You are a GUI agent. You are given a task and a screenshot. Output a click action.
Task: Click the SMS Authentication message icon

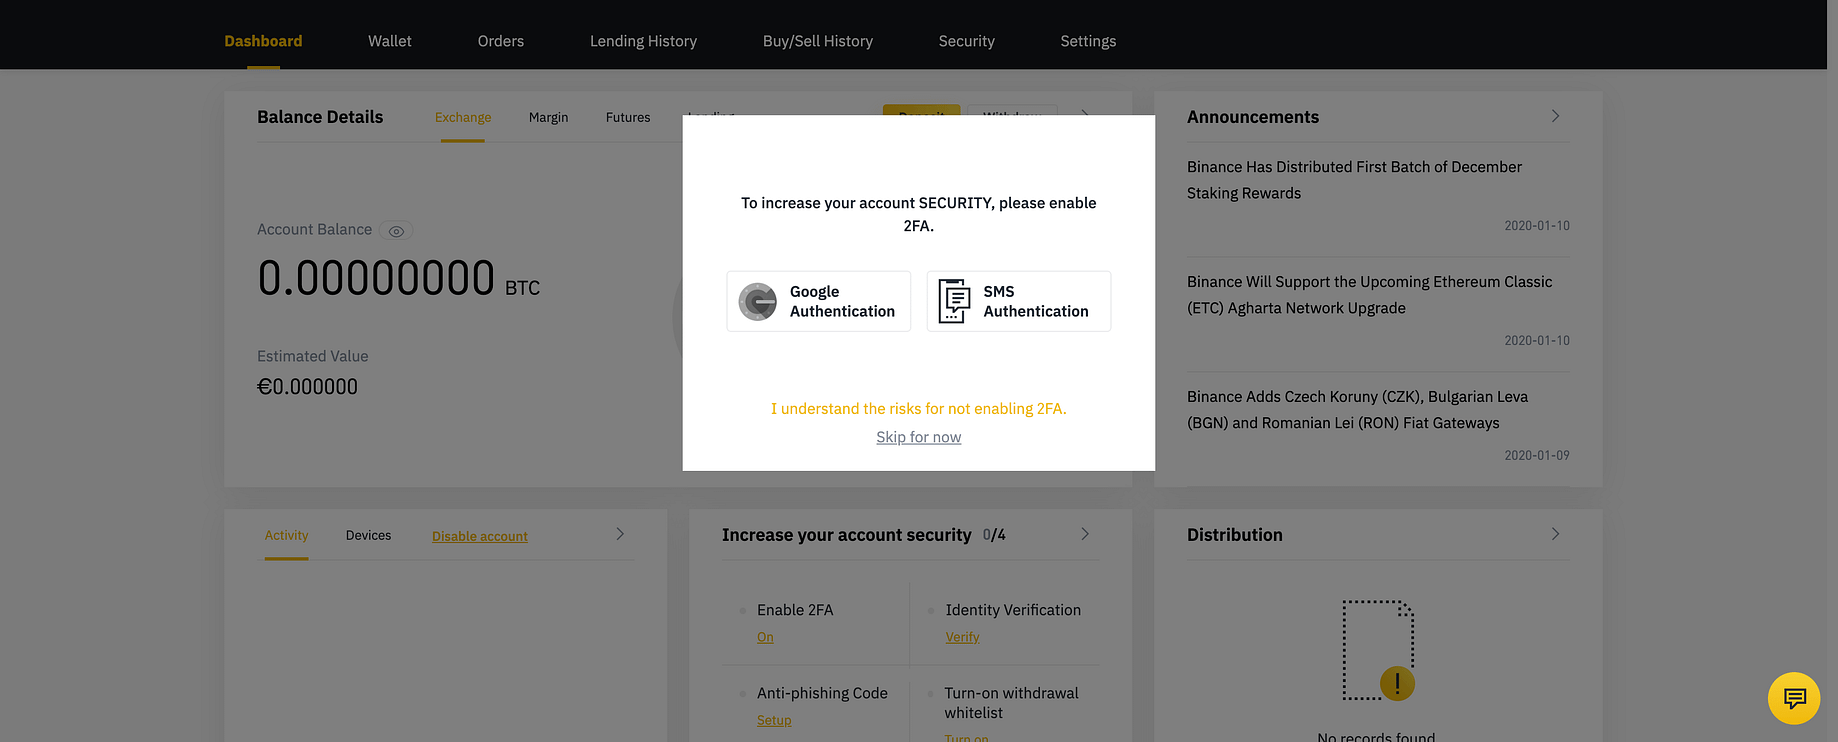pos(954,301)
